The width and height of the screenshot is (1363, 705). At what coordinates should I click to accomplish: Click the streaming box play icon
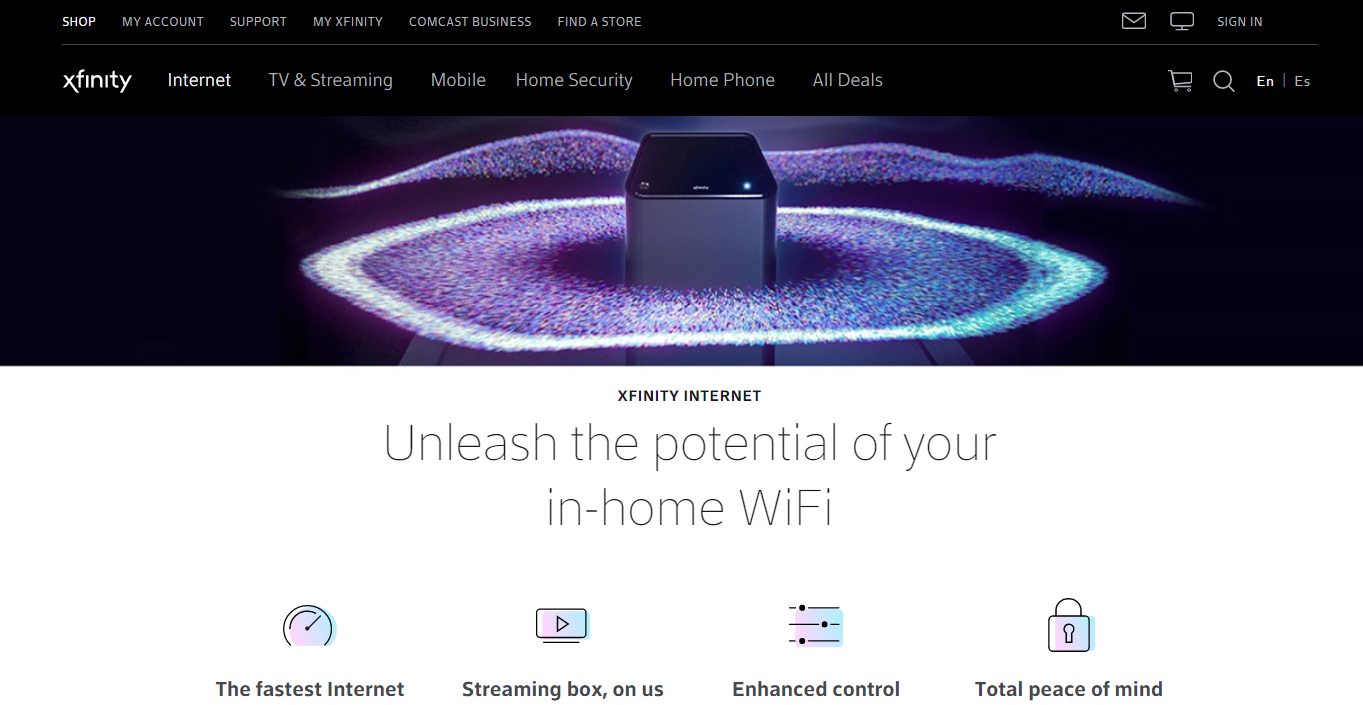562,625
